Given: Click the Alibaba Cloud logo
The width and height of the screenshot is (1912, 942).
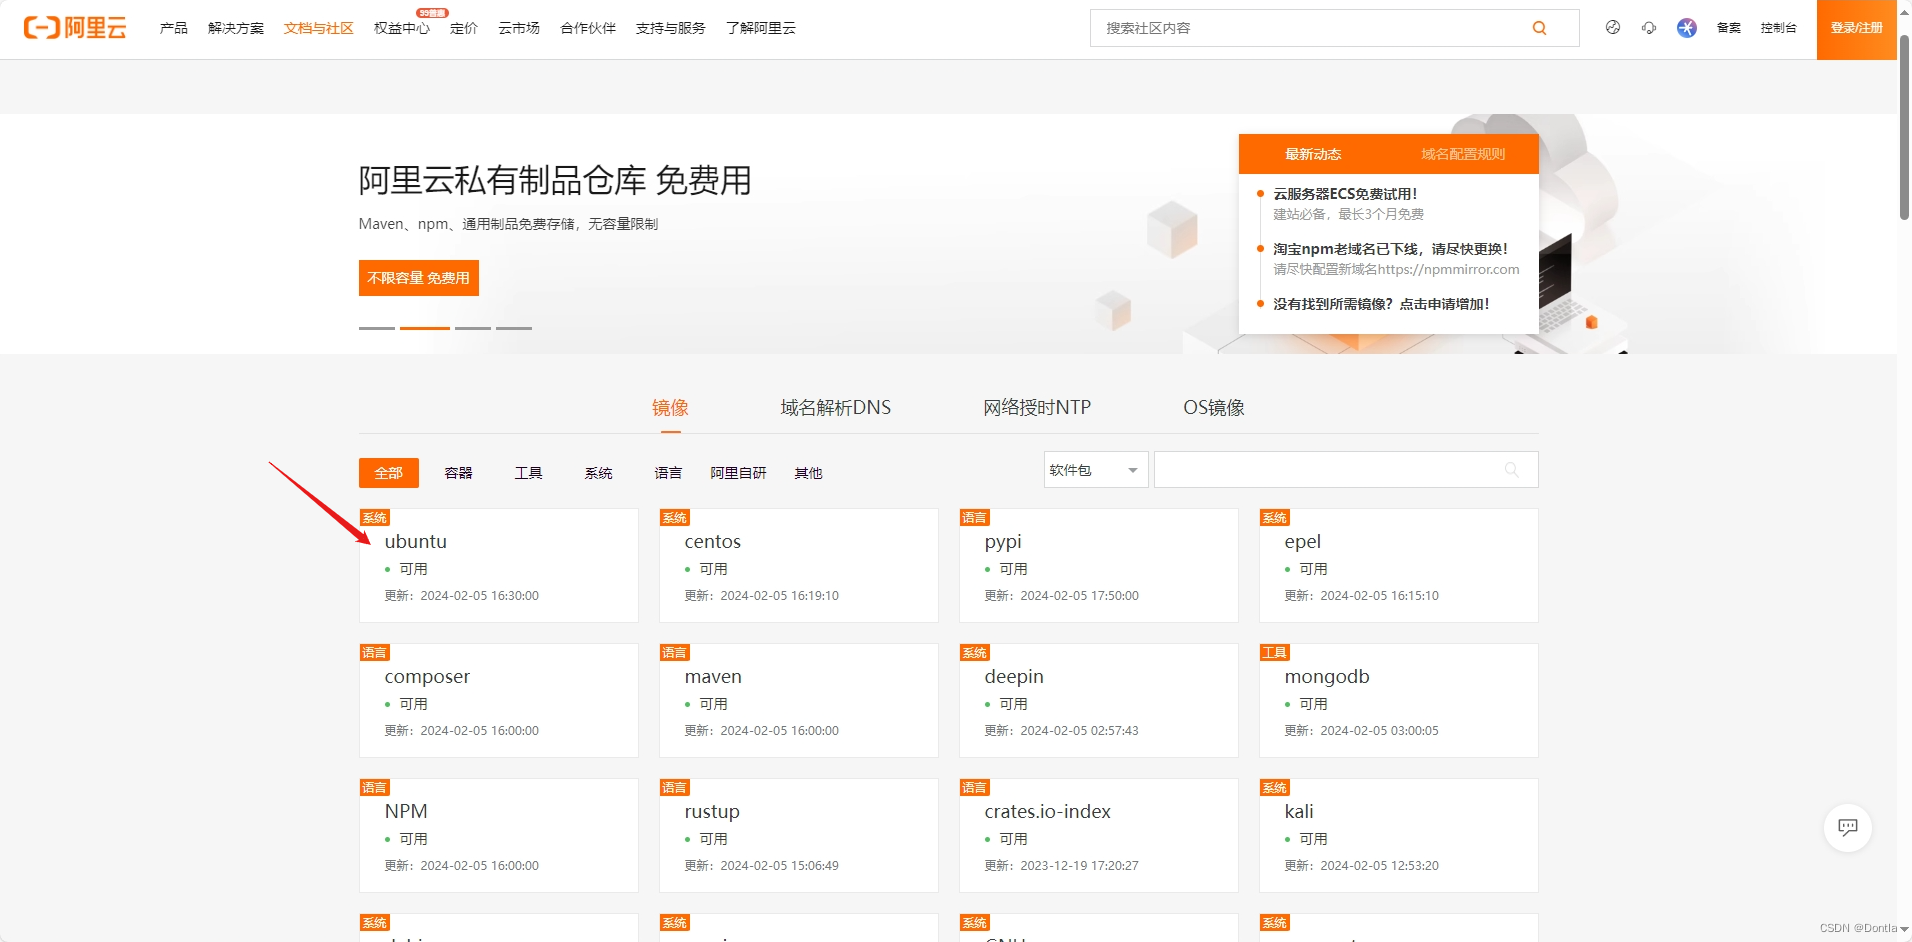Looking at the screenshot, I should point(75,28).
